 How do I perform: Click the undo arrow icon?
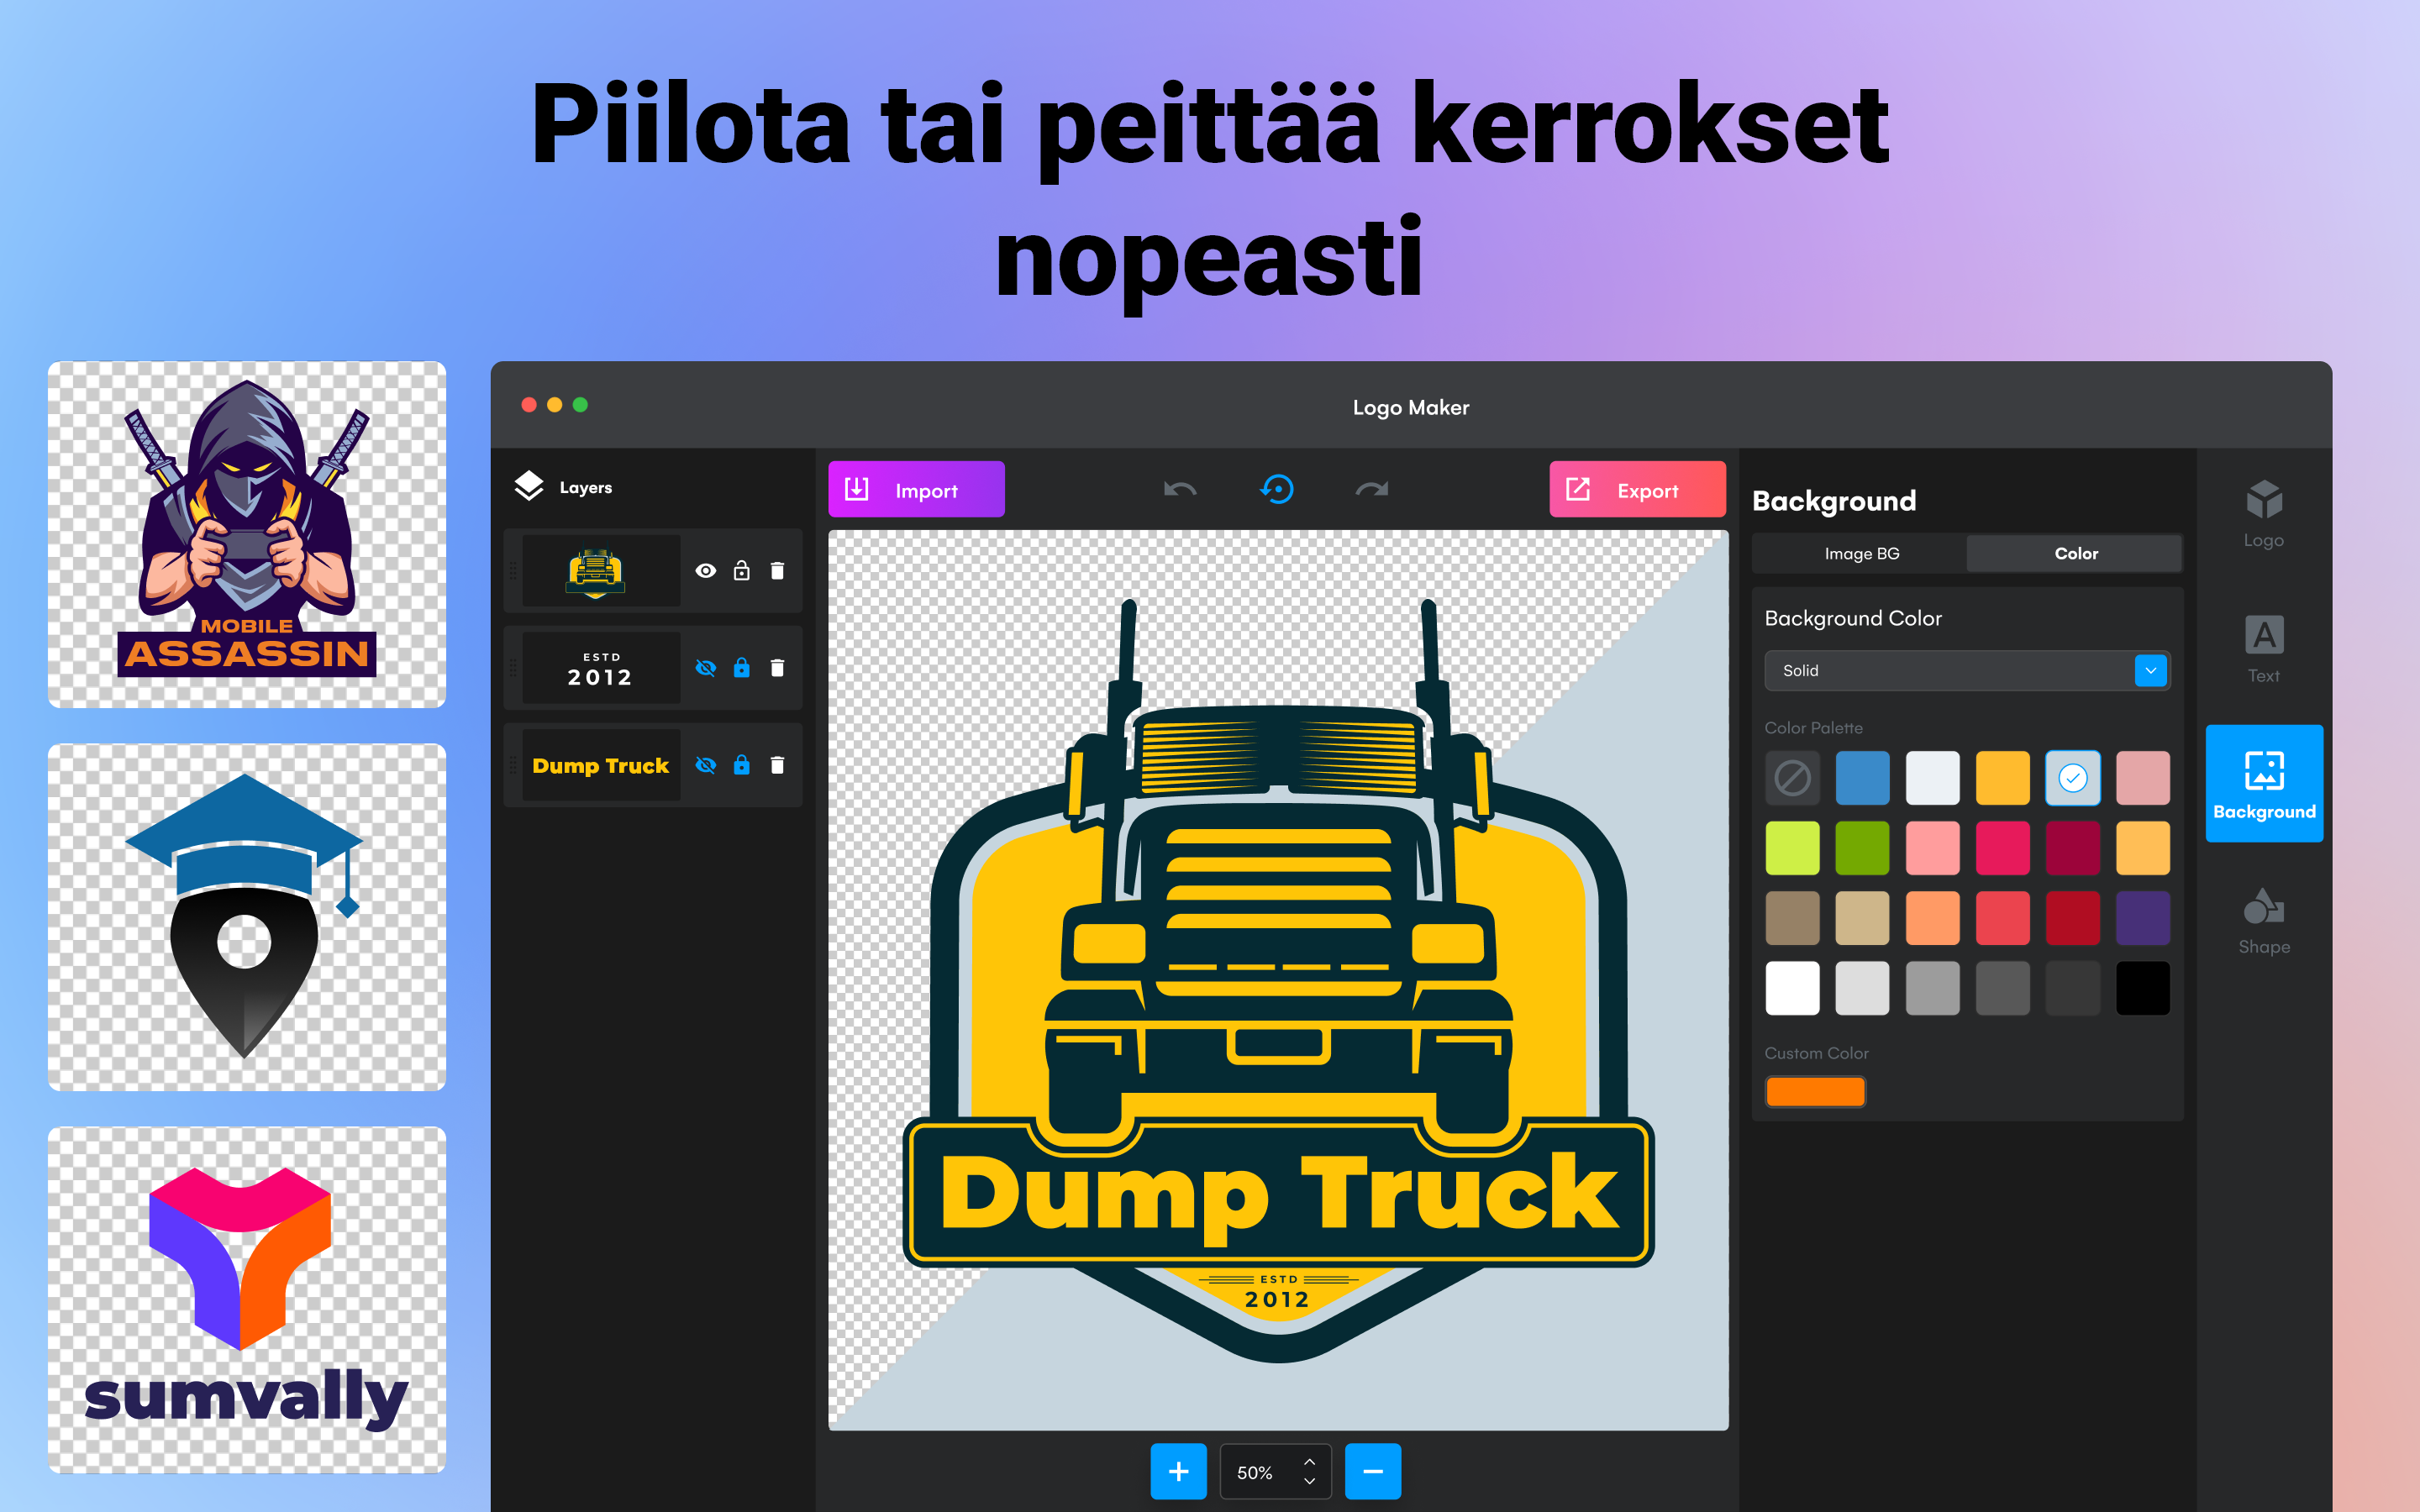(x=1180, y=490)
